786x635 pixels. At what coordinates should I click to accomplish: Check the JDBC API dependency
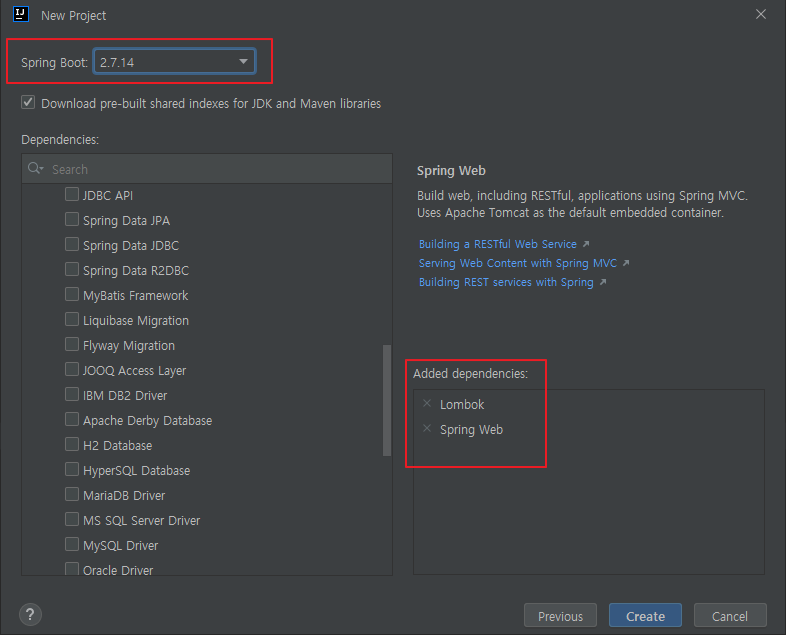[x=72, y=194]
